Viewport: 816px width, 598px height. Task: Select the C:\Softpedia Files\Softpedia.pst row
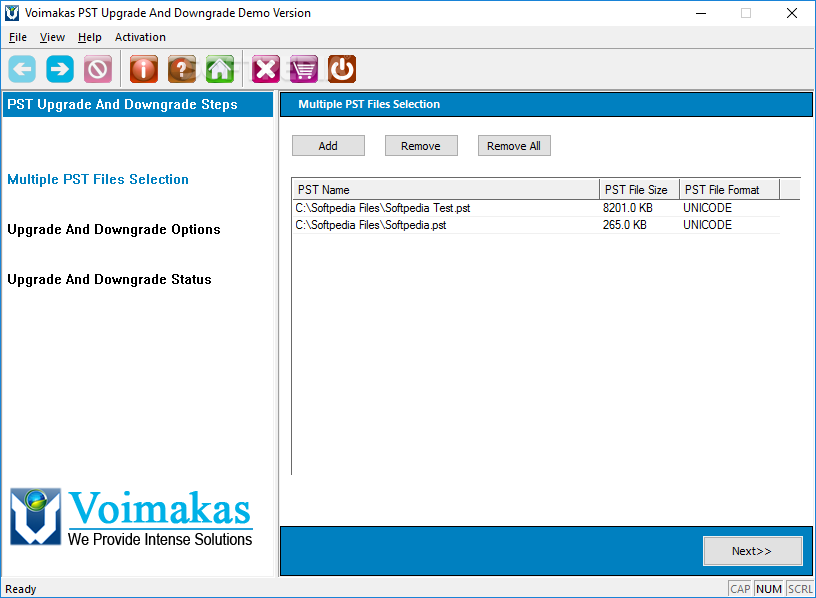click(x=536, y=225)
